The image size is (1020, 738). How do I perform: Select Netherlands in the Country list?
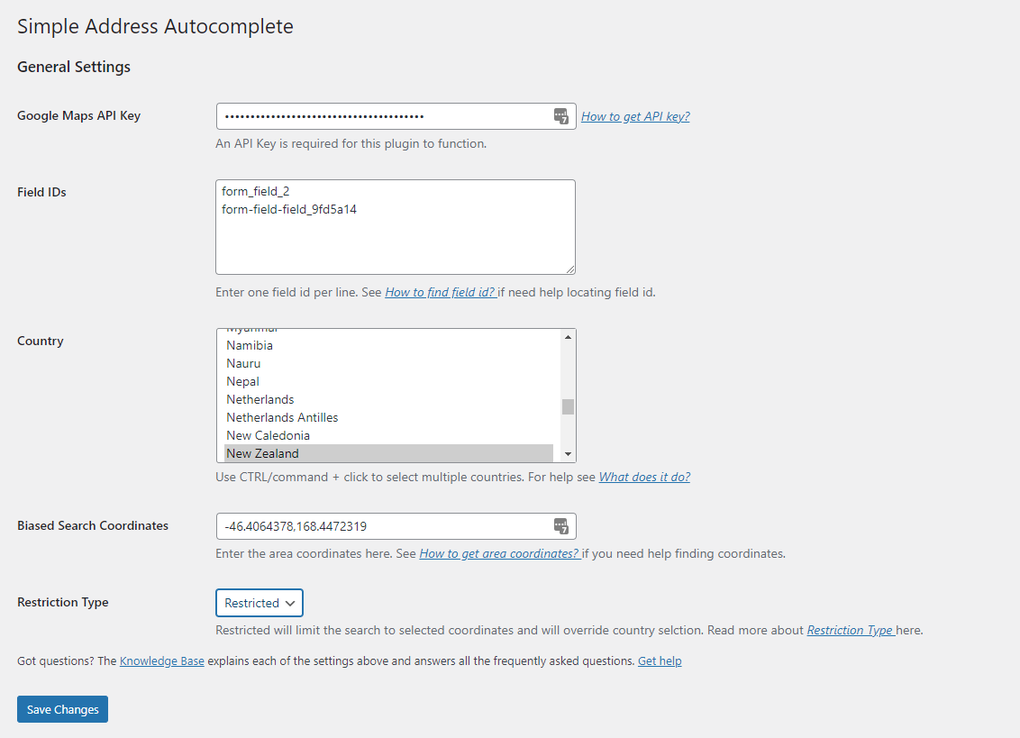[x=260, y=399]
